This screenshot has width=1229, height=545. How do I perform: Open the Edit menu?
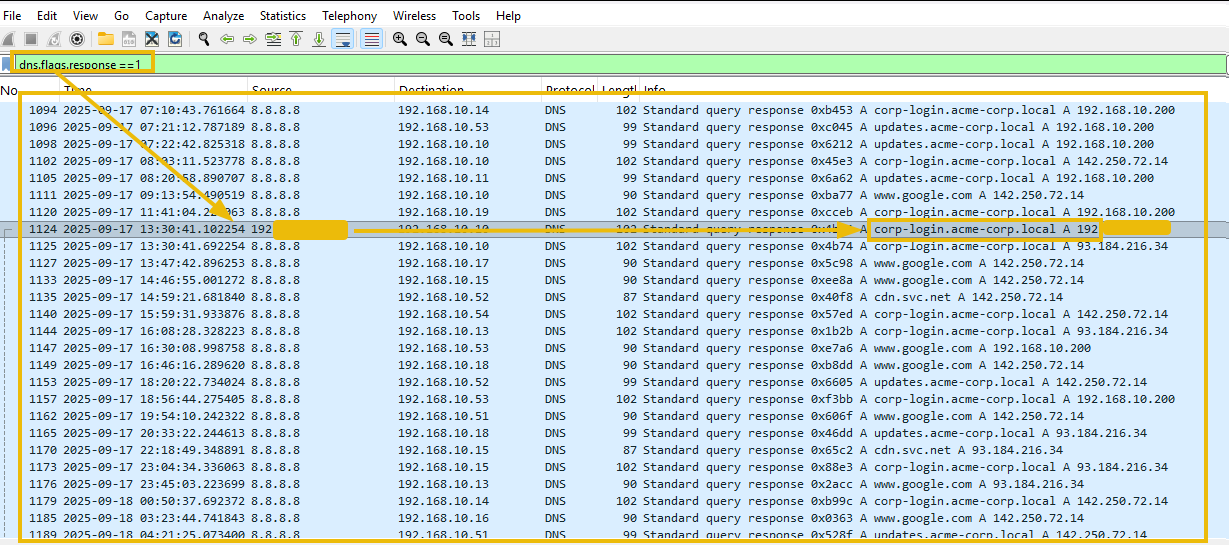click(47, 16)
